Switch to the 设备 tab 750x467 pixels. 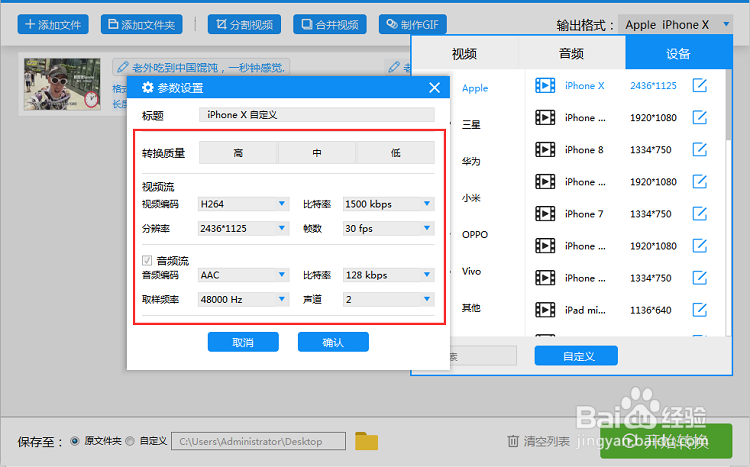point(678,54)
